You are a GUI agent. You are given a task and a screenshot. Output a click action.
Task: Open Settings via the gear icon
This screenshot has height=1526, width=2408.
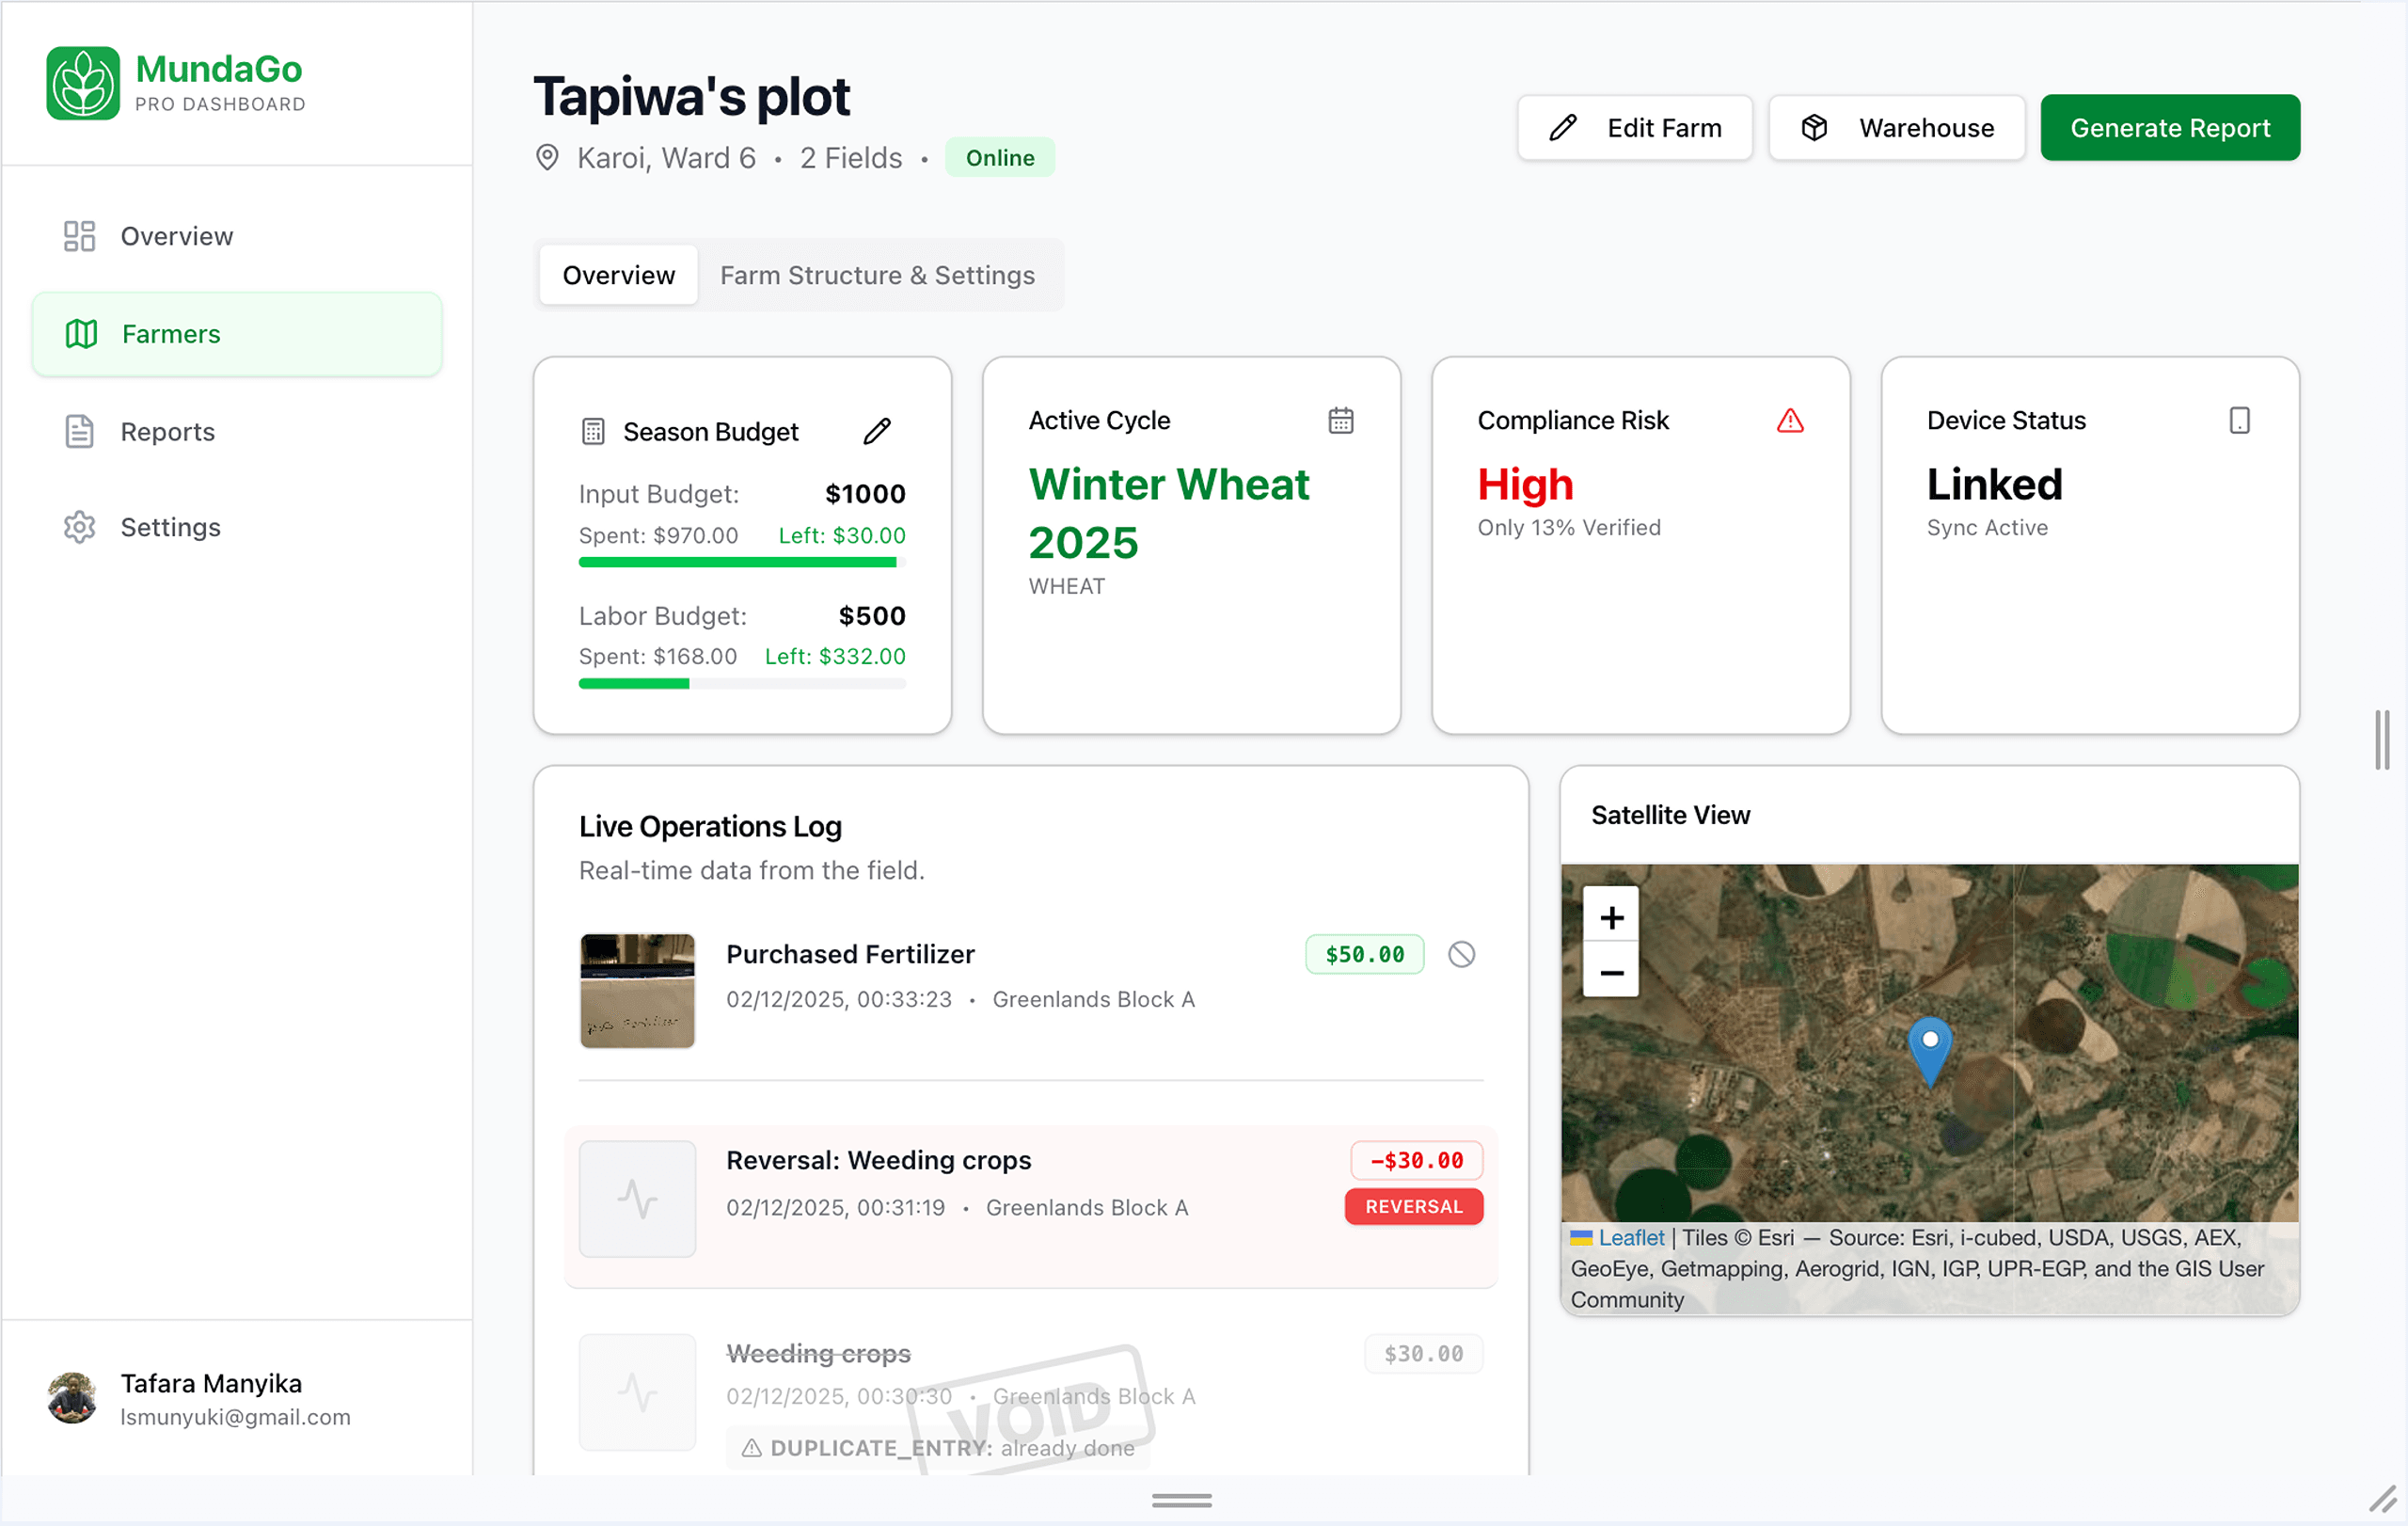[79, 527]
